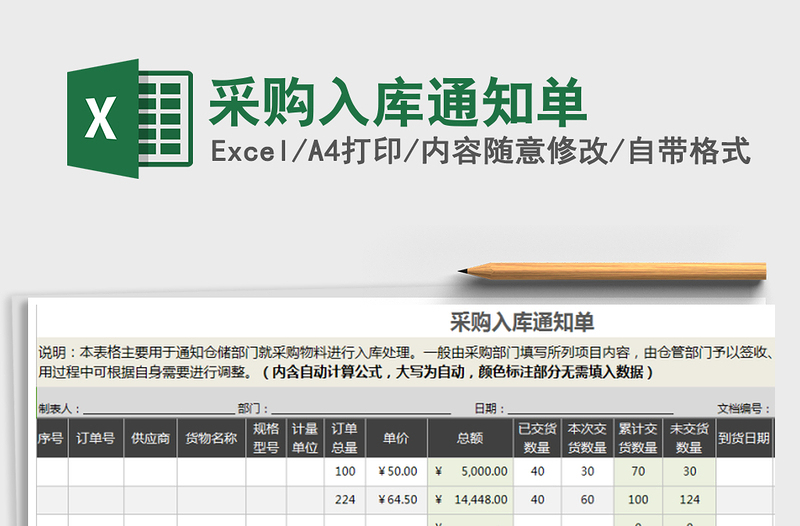Select the 未交货数量 column header
Screen dimensions: 800x526
(689, 438)
